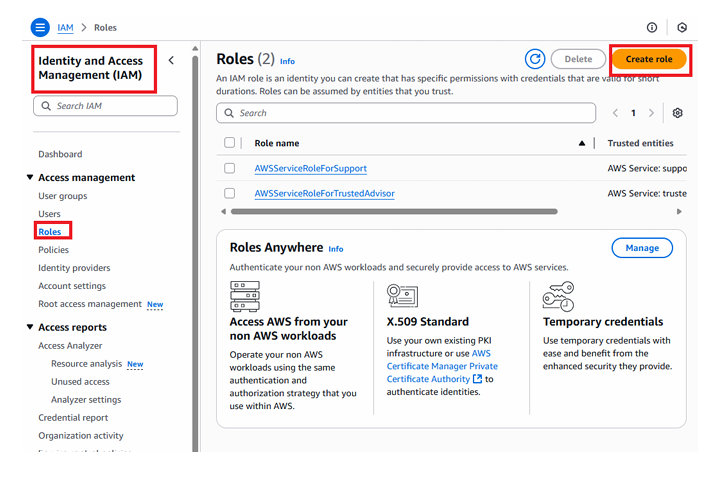Click the Search IAM input field
The height and width of the screenshot is (494, 717).
[x=105, y=106]
